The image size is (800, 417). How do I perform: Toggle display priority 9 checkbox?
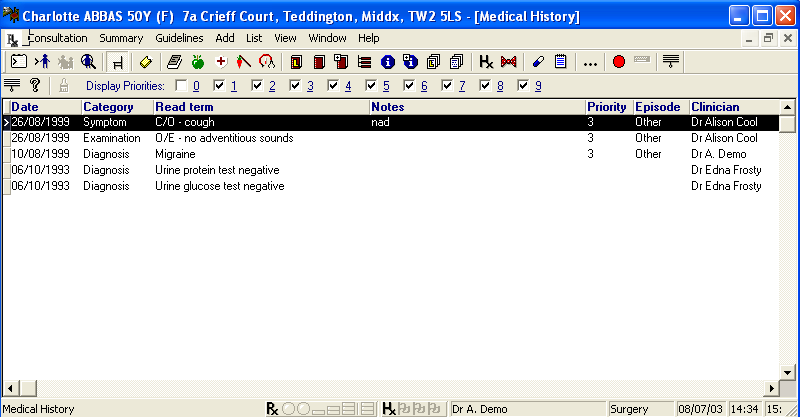click(523, 86)
